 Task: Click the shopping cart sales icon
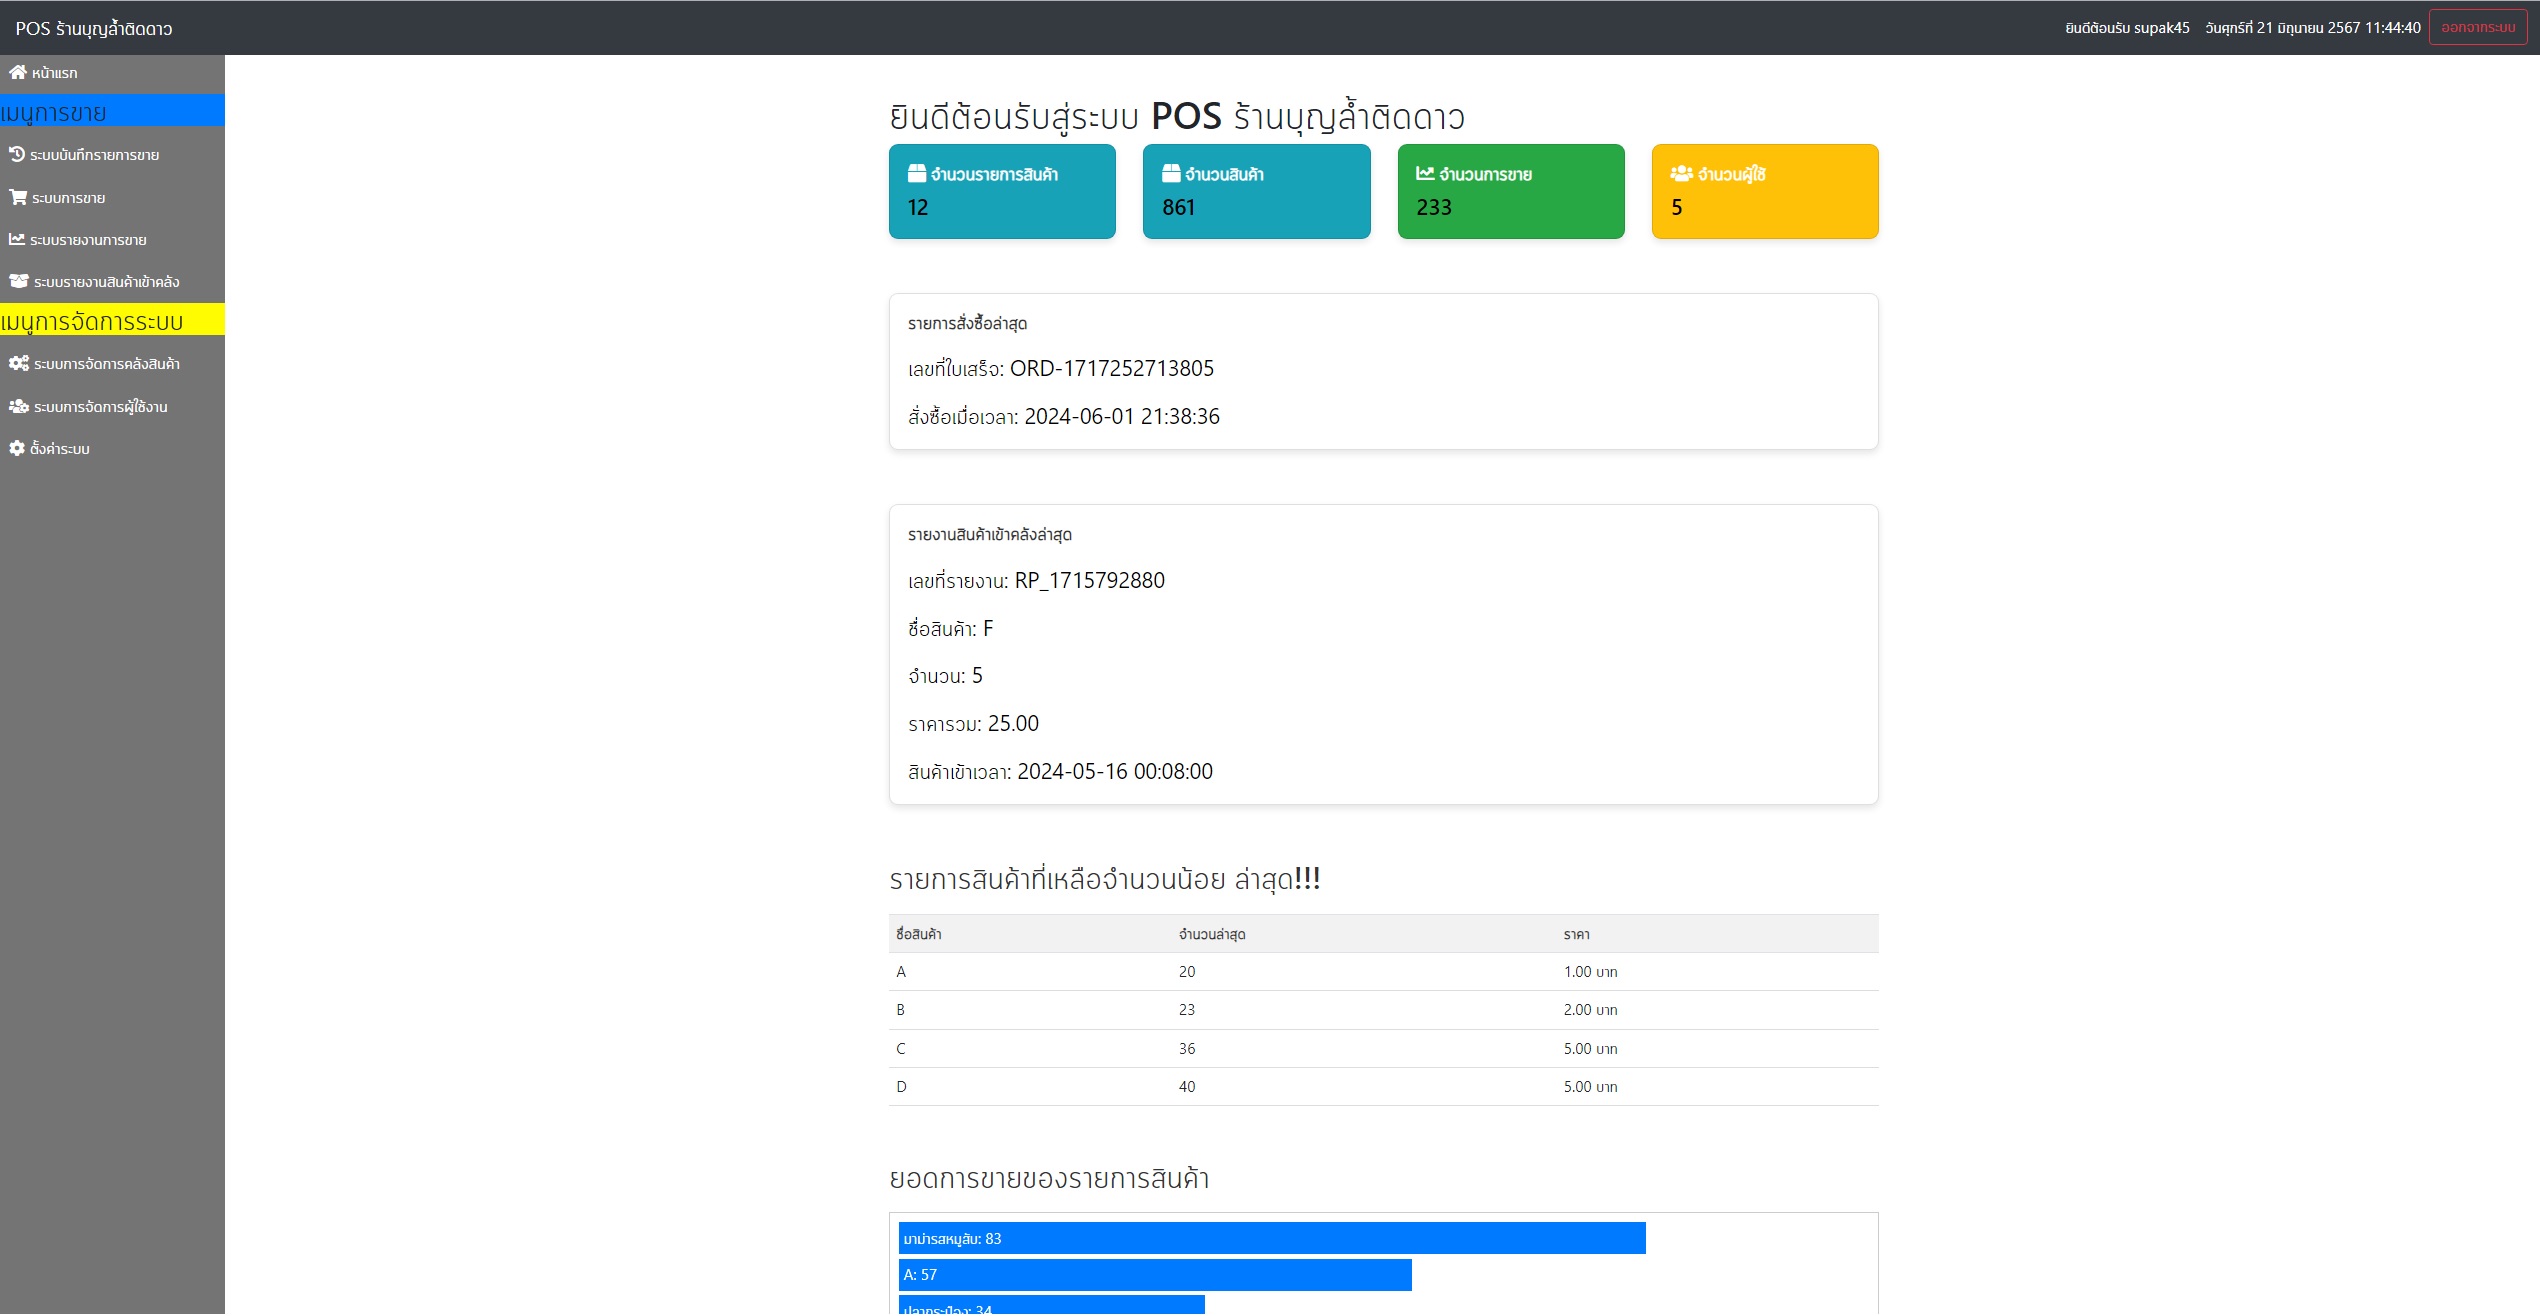(x=17, y=197)
